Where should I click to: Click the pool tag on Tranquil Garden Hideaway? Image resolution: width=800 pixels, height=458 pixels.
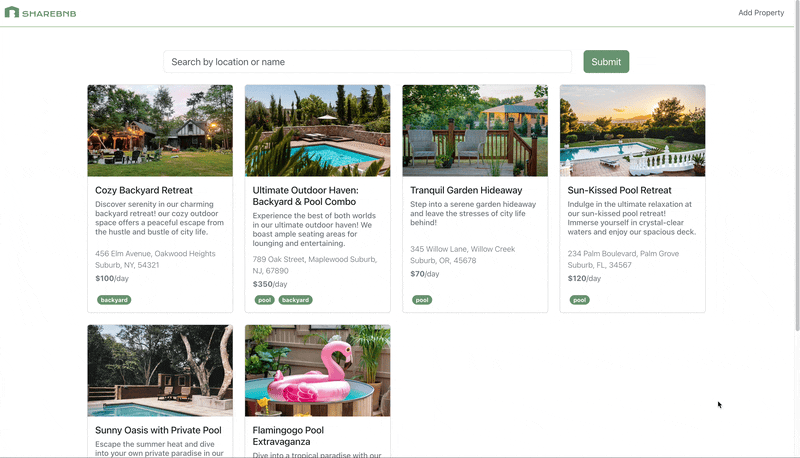click(x=422, y=300)
